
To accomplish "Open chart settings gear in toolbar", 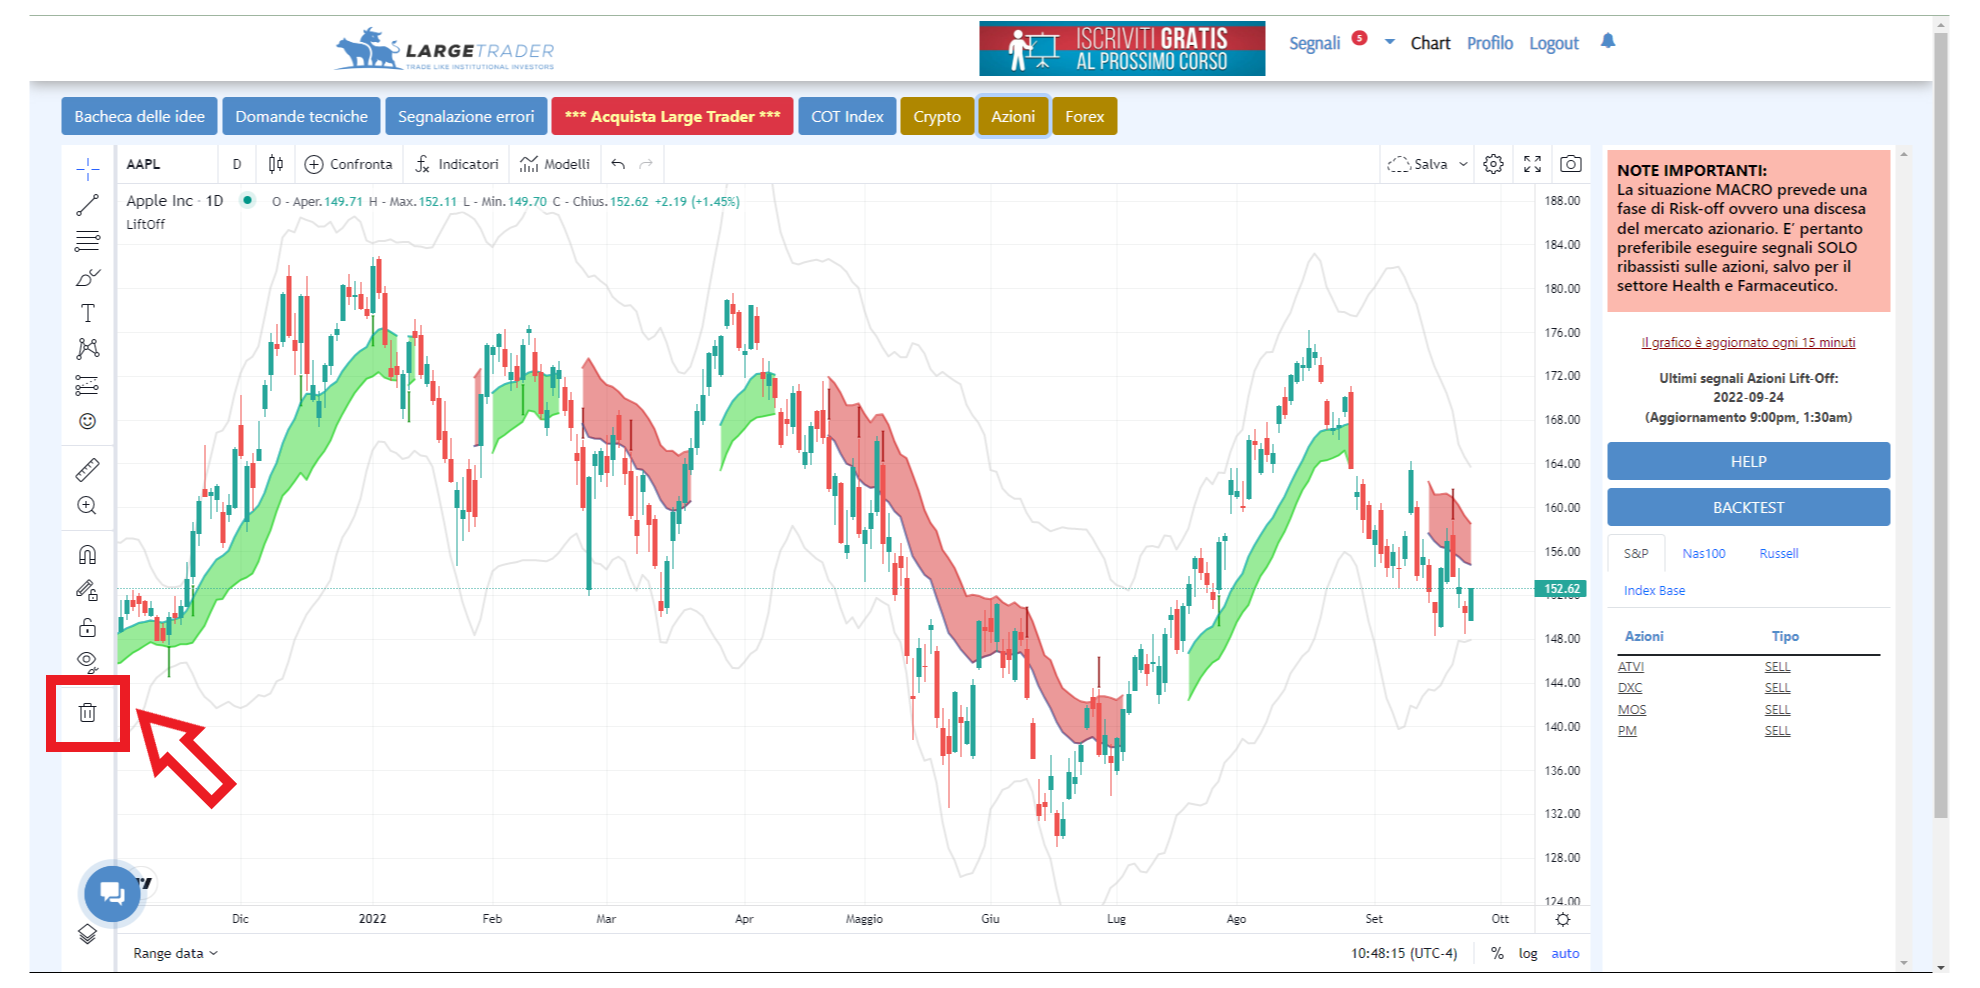I will pyautogui.click(x=1493, y=164).
